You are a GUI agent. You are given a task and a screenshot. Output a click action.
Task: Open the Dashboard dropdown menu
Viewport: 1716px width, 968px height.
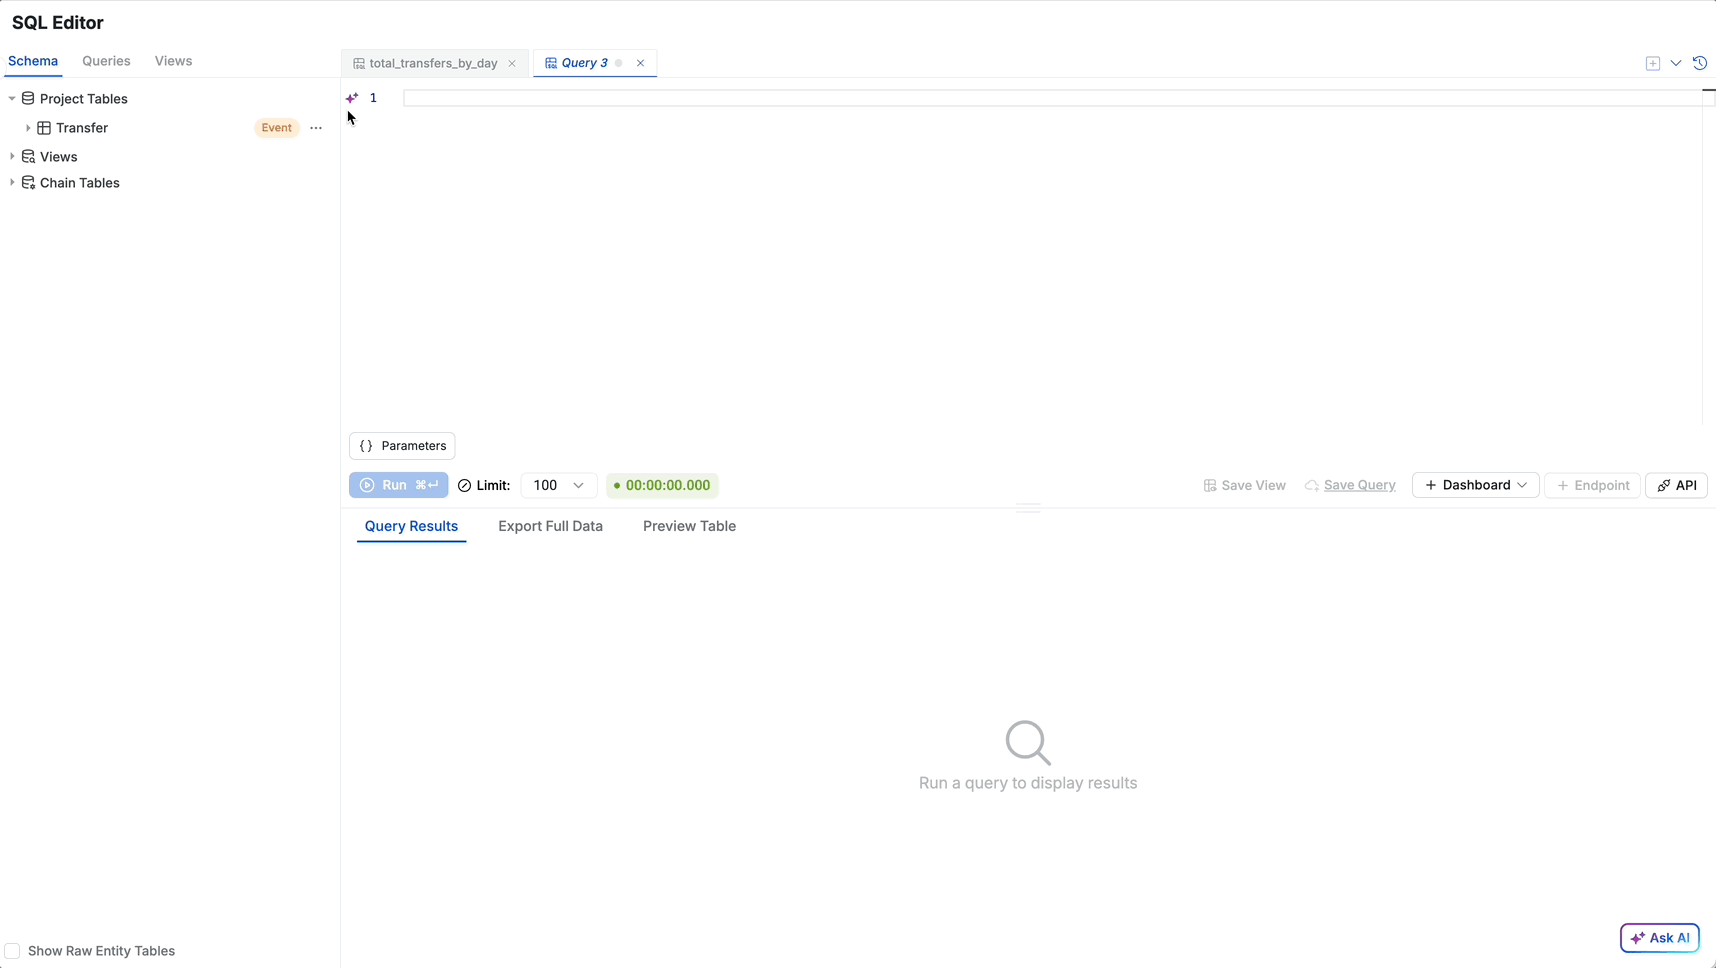tap(1476, 485)
